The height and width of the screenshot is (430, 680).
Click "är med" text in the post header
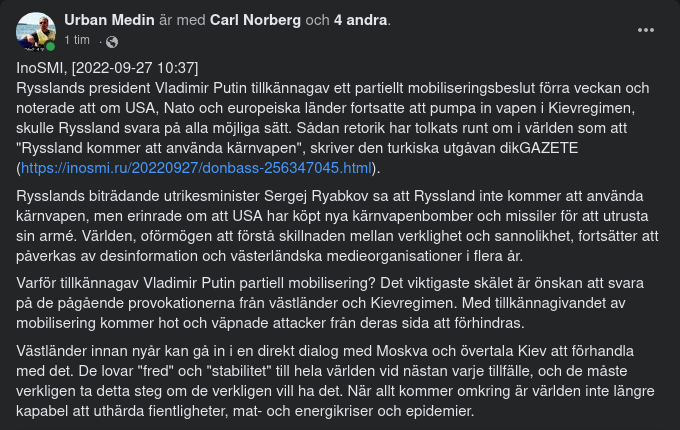click(x=182, y=20)
